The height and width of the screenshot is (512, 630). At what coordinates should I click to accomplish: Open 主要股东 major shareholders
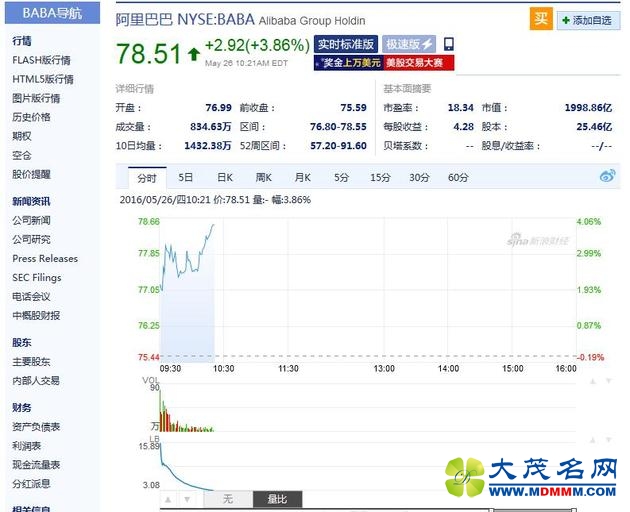click(31, 362)
